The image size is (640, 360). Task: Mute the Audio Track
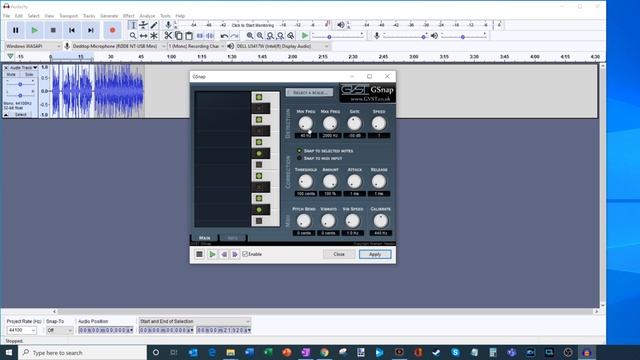pos(11,75)
